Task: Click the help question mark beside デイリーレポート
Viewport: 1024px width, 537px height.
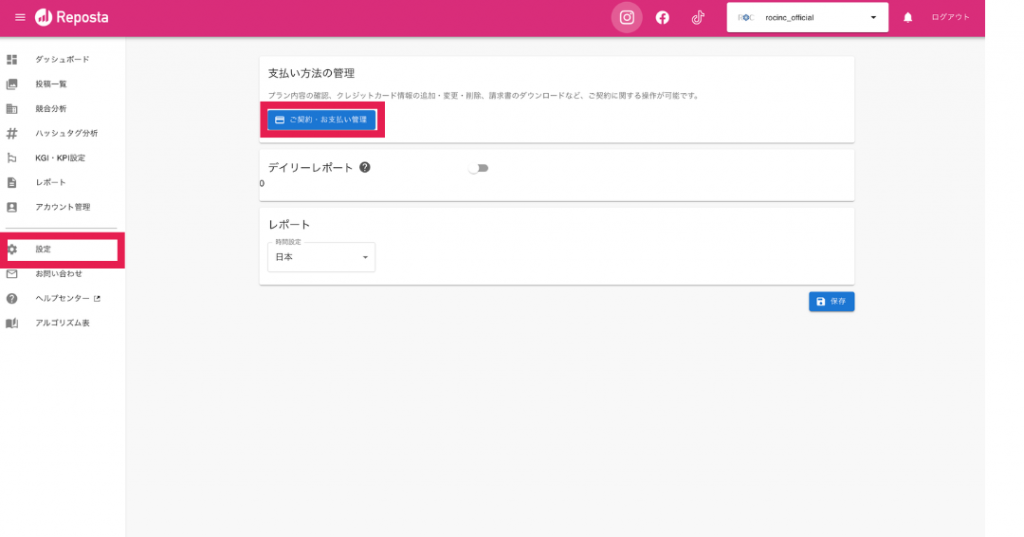Action: point(365,167)
